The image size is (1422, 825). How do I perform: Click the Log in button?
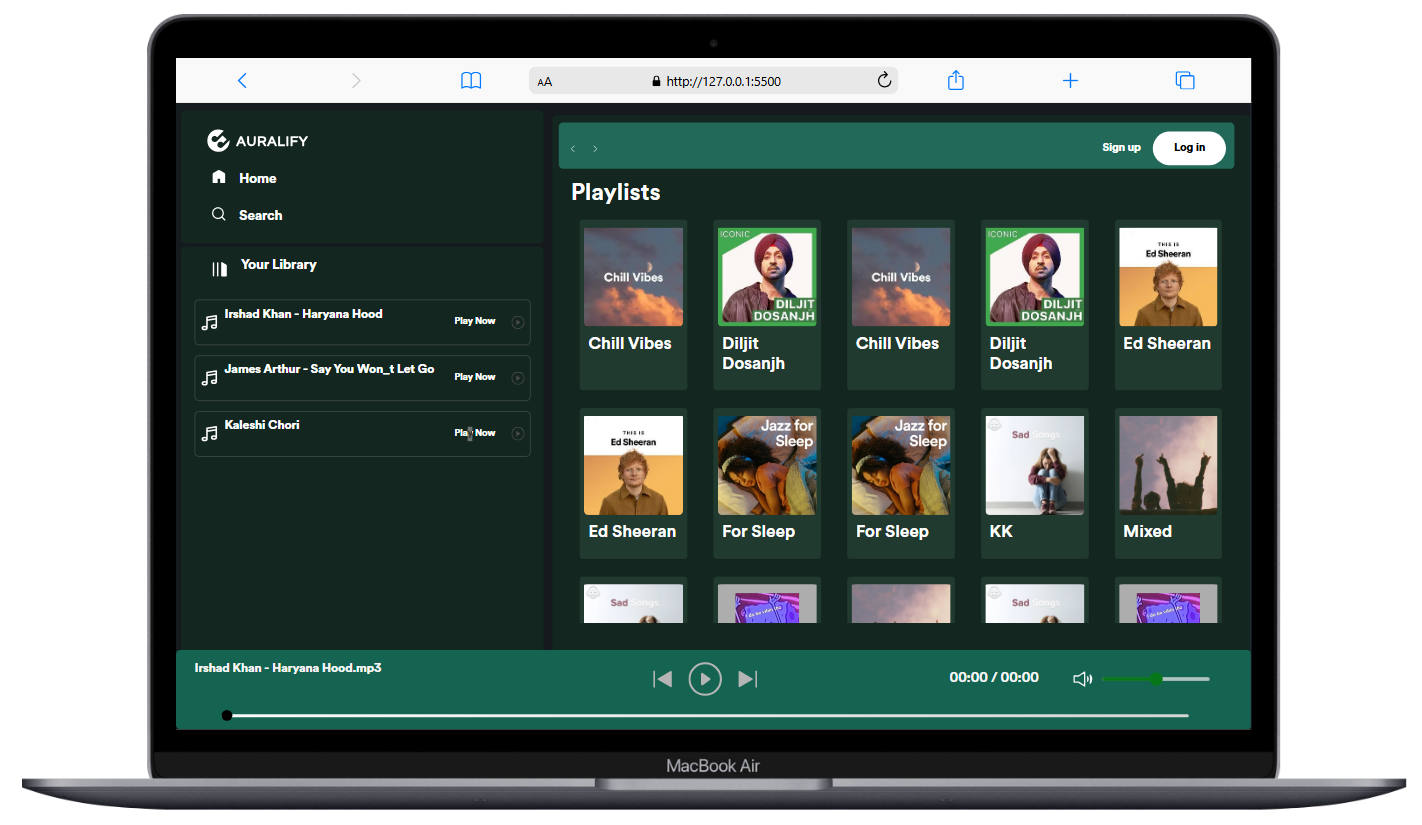[1189, 148]
